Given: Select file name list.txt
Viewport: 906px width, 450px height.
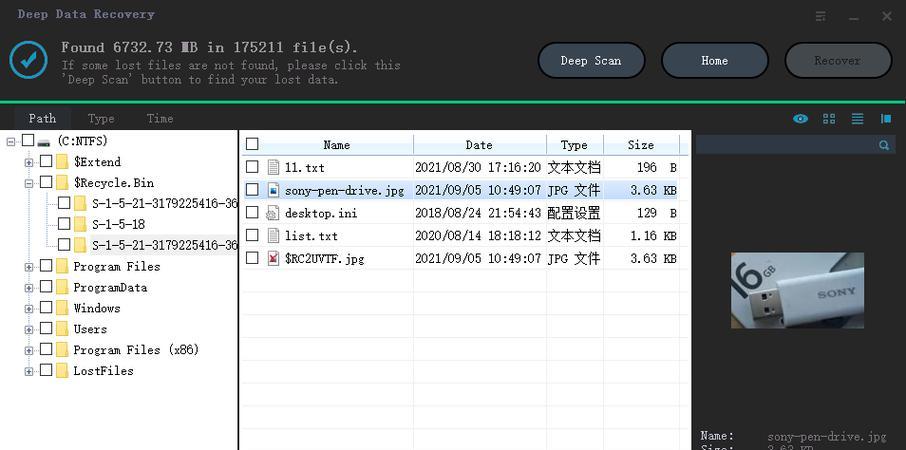Looking at the screenshot, I should coord(311,236).
